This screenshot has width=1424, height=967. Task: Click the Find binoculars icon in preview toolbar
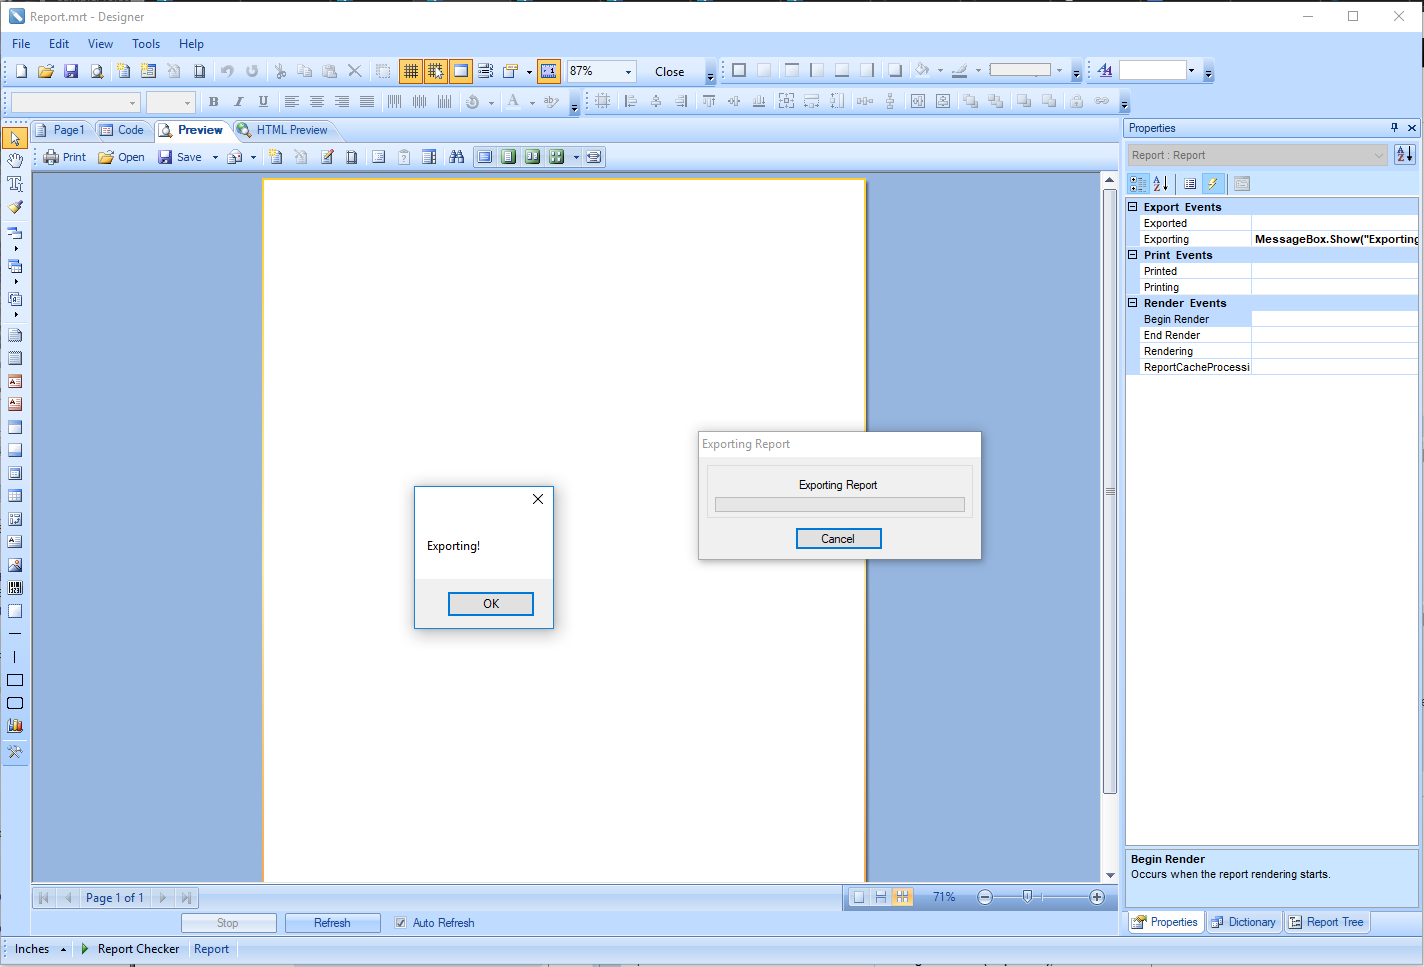coord(457,157)
